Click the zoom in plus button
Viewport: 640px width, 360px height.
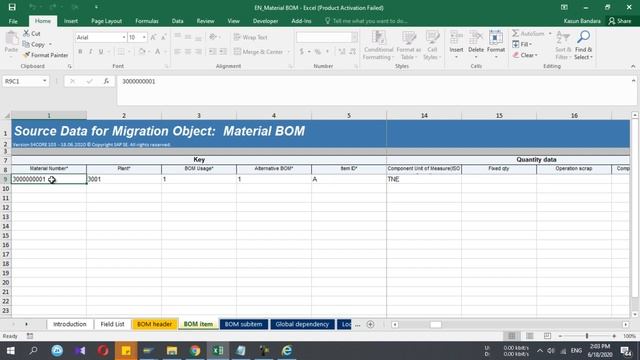pos(614,336)
